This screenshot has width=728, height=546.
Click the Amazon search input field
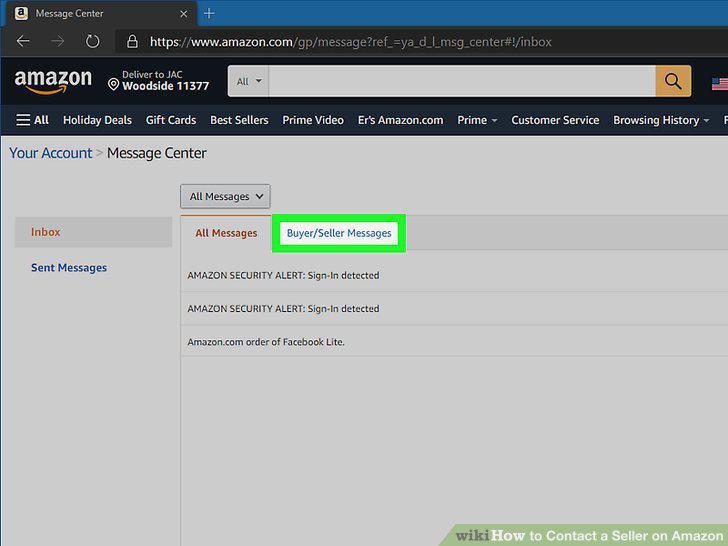462,81
